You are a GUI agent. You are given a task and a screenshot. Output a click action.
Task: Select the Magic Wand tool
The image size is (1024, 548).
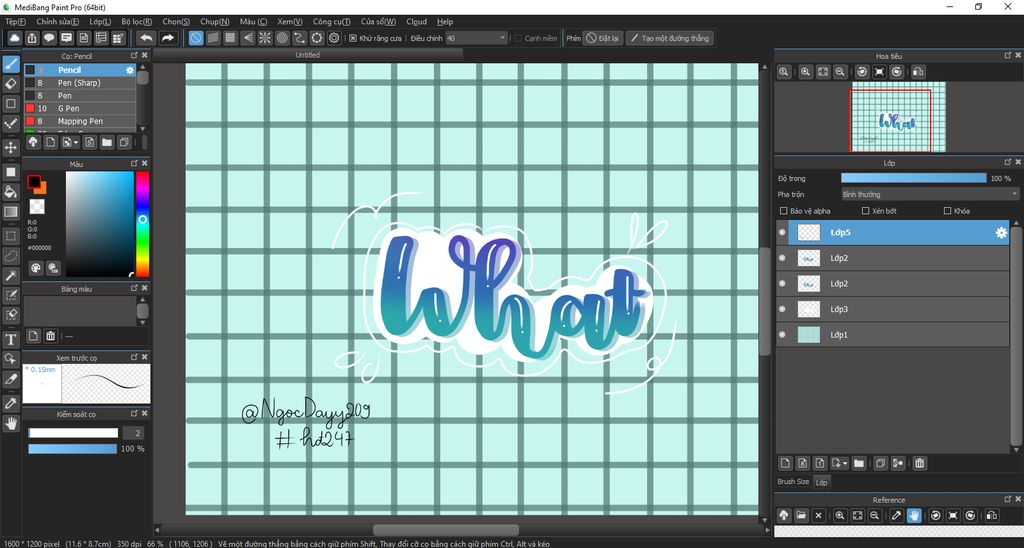pyautogui.click(x=10, y=276)
